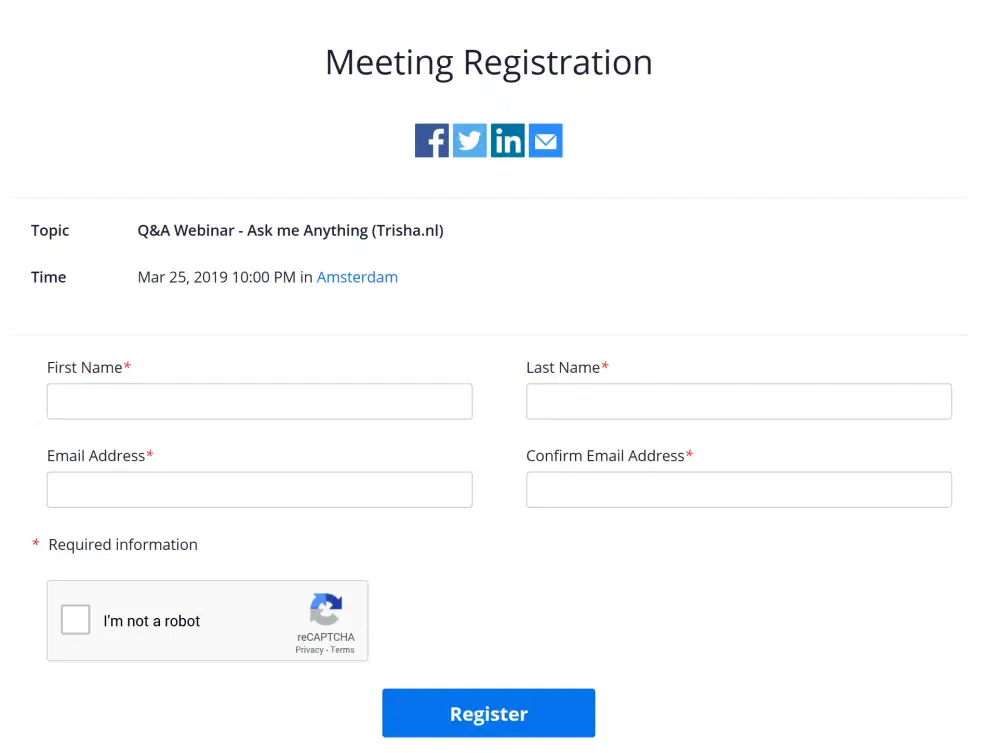This screenshot has height=753, width=1000.
Task: Check the "I'm not a robot" box
Action: (x=76, y=621)
